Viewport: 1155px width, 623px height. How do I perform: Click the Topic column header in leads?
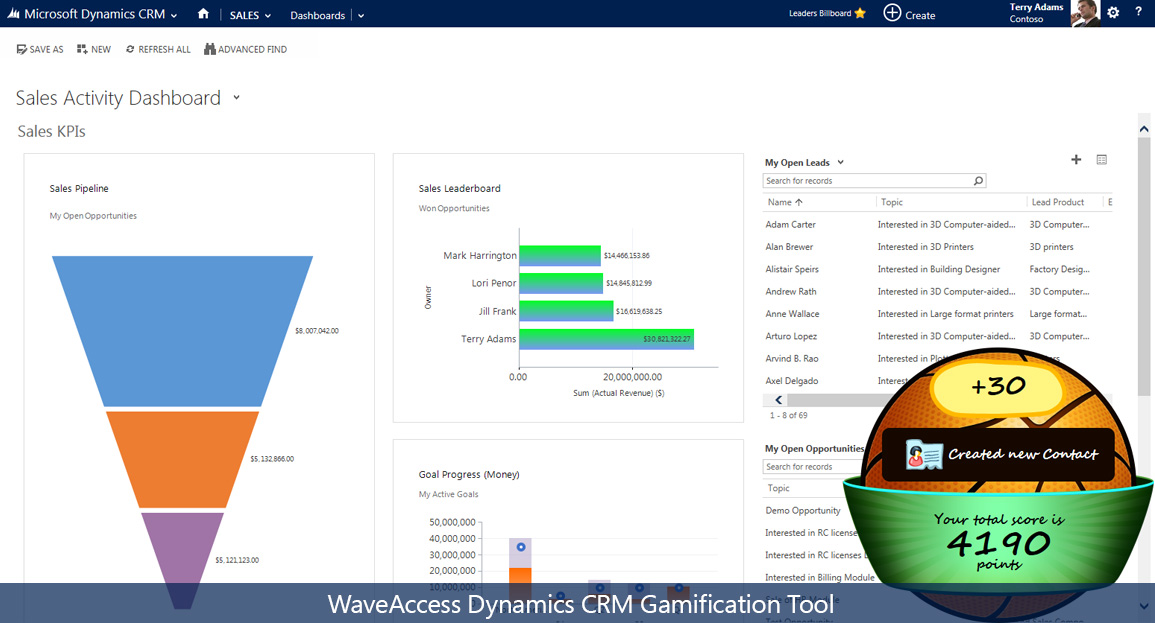pos(891,202)
